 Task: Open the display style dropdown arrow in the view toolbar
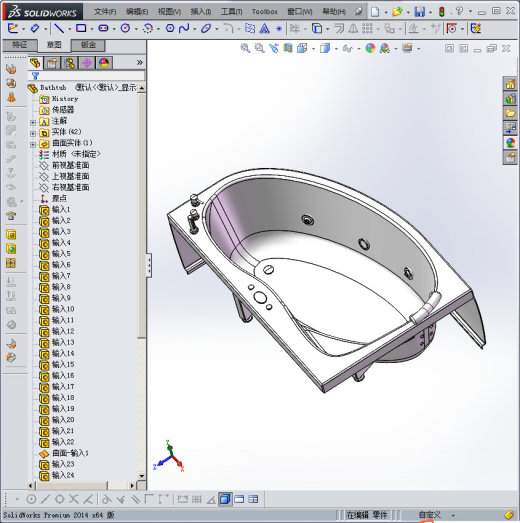(336, 49)
